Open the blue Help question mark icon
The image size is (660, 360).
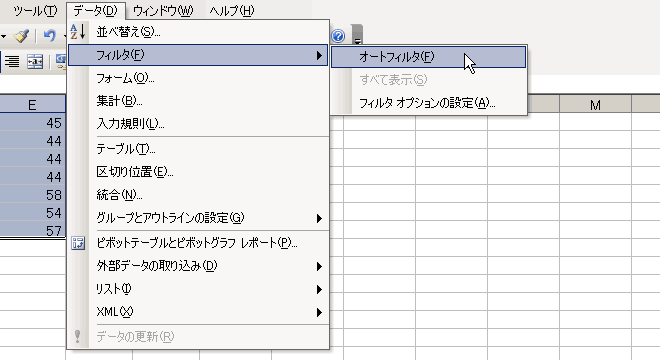pyautogui.click(x=338, y=36)
